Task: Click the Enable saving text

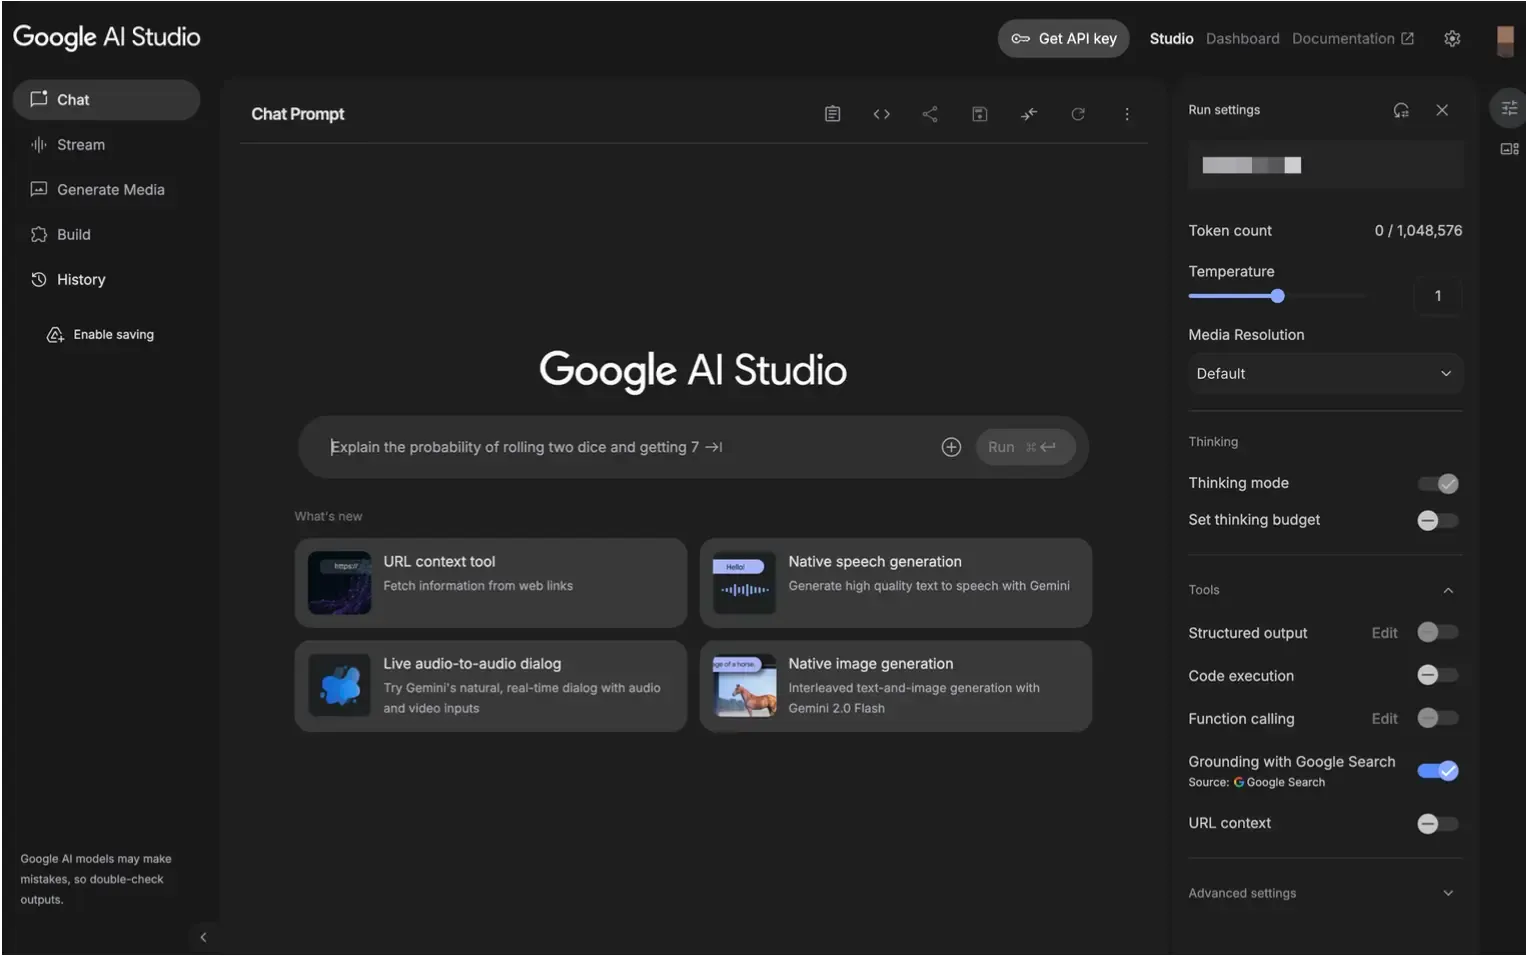Action: coord(113,335)
